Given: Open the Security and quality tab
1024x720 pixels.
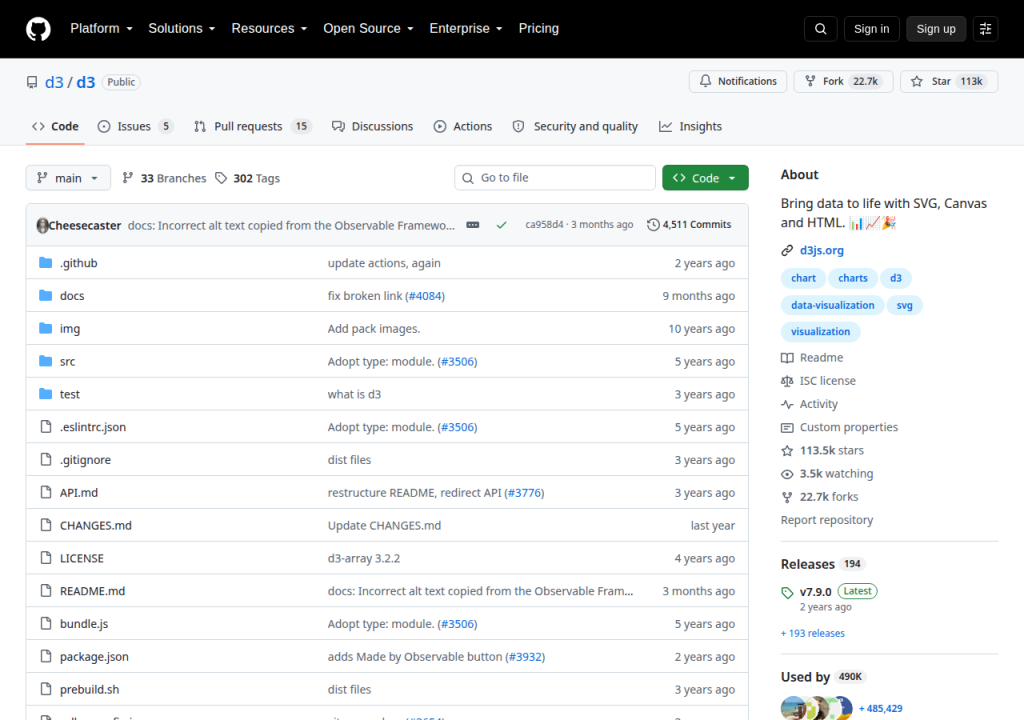Looking at the screenshot, I should pos(575,127).
